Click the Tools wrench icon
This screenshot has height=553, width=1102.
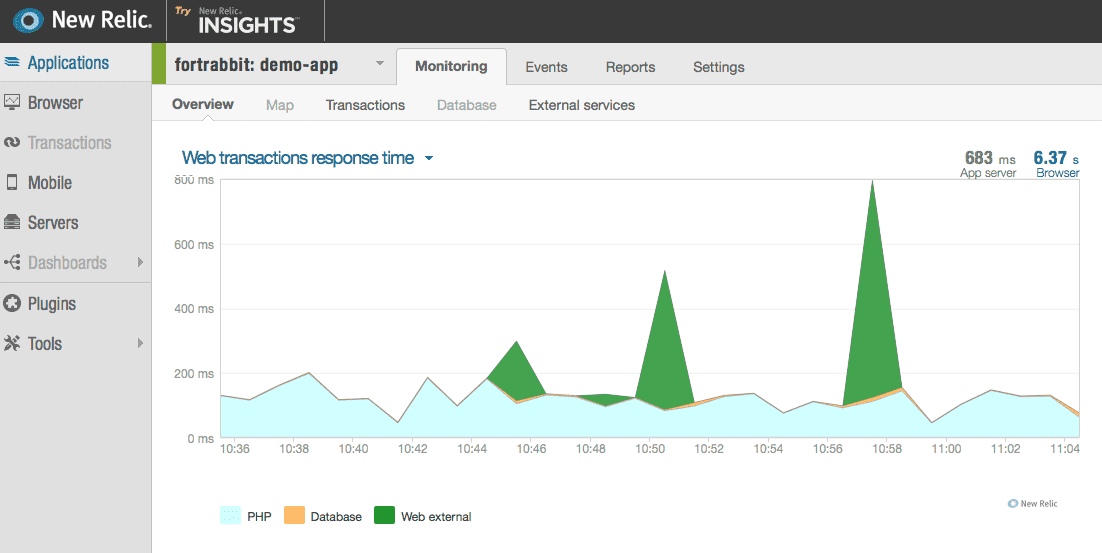[12, 344]
